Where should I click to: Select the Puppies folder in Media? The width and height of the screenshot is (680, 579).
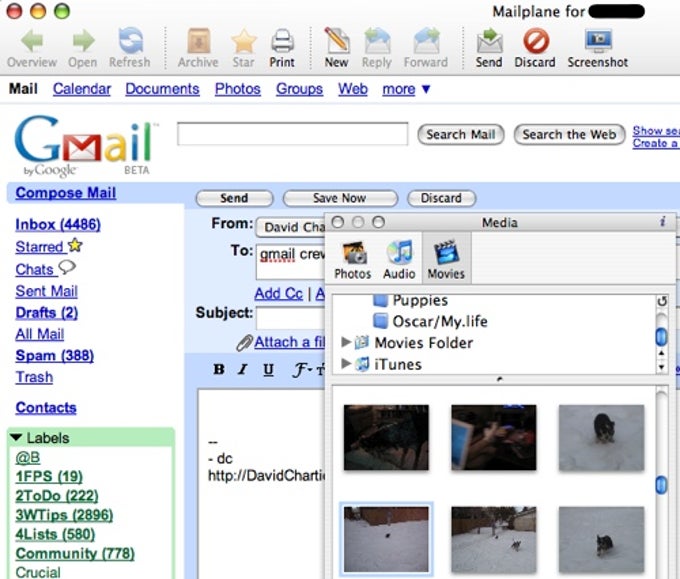pyautogui.click(x=410, y=300)
